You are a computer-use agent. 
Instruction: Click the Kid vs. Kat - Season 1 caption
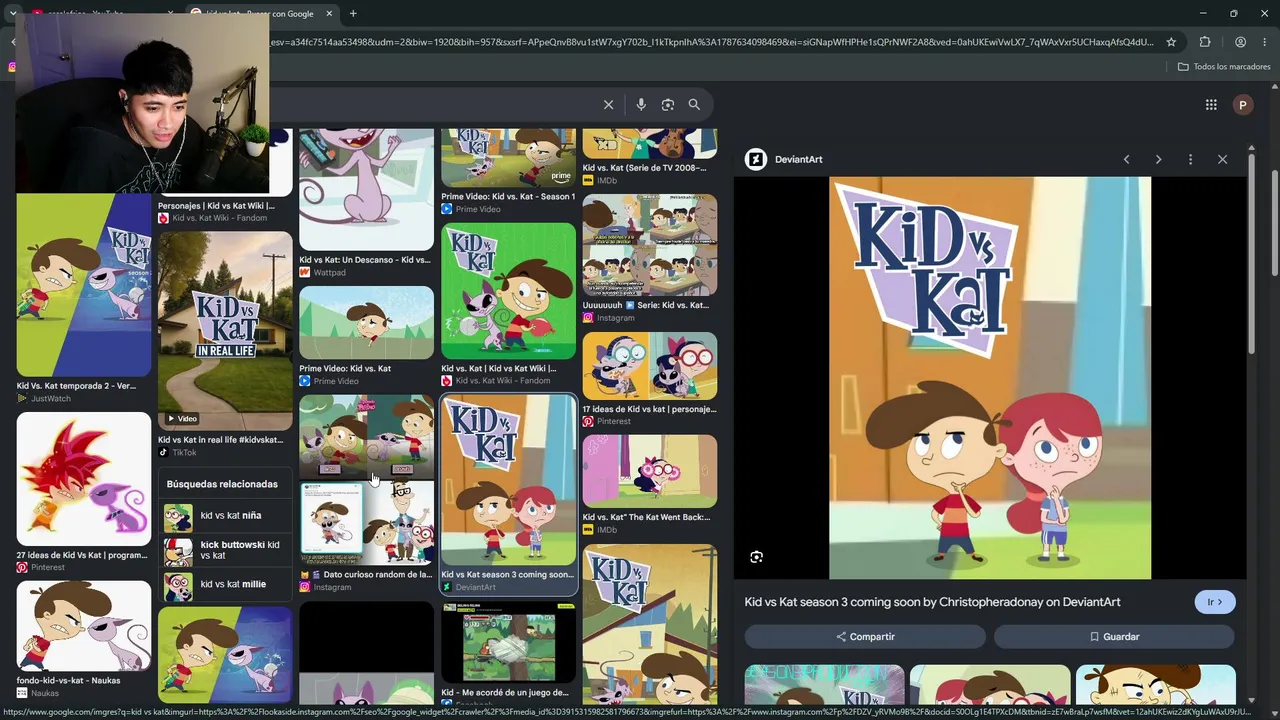click(508, 197)
